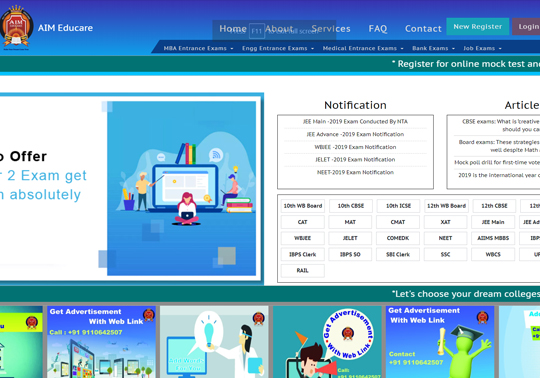This screenshot has height=378, width=540.
Task: Select the 10th WB Board button
Action: click(303, 206)
